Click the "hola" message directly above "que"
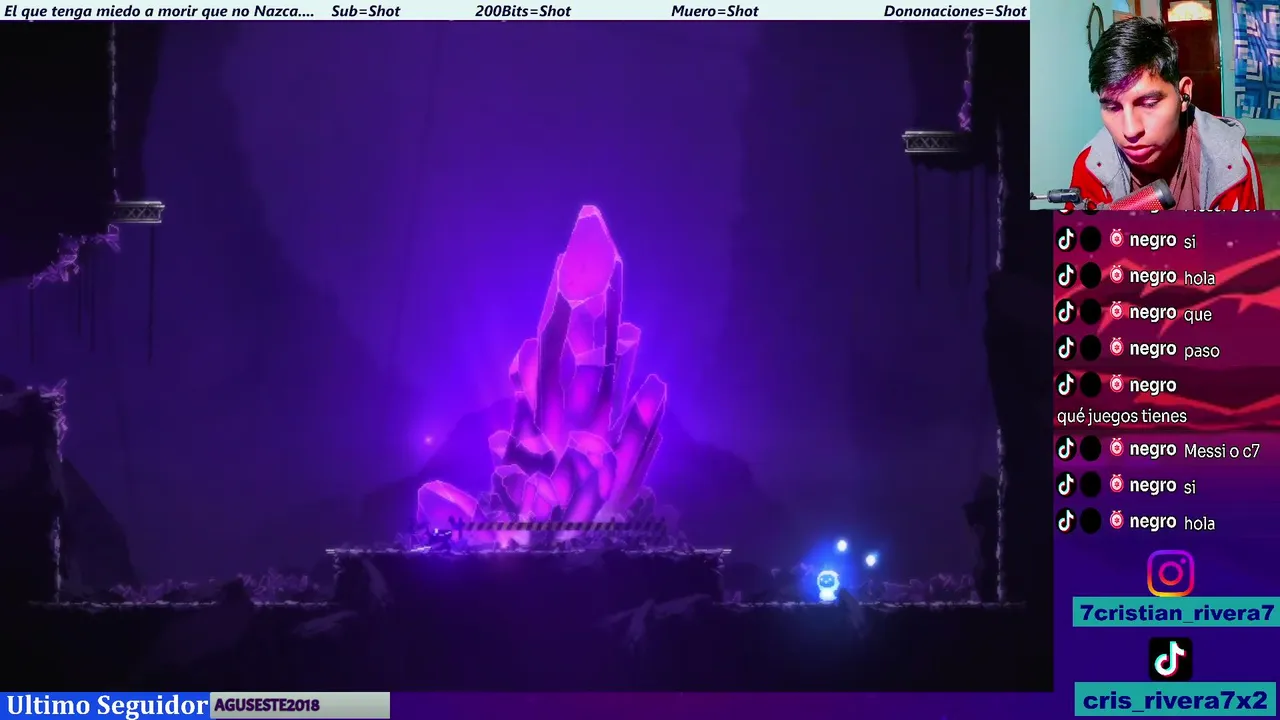The image size is (1280, 720). [1199, 277]
